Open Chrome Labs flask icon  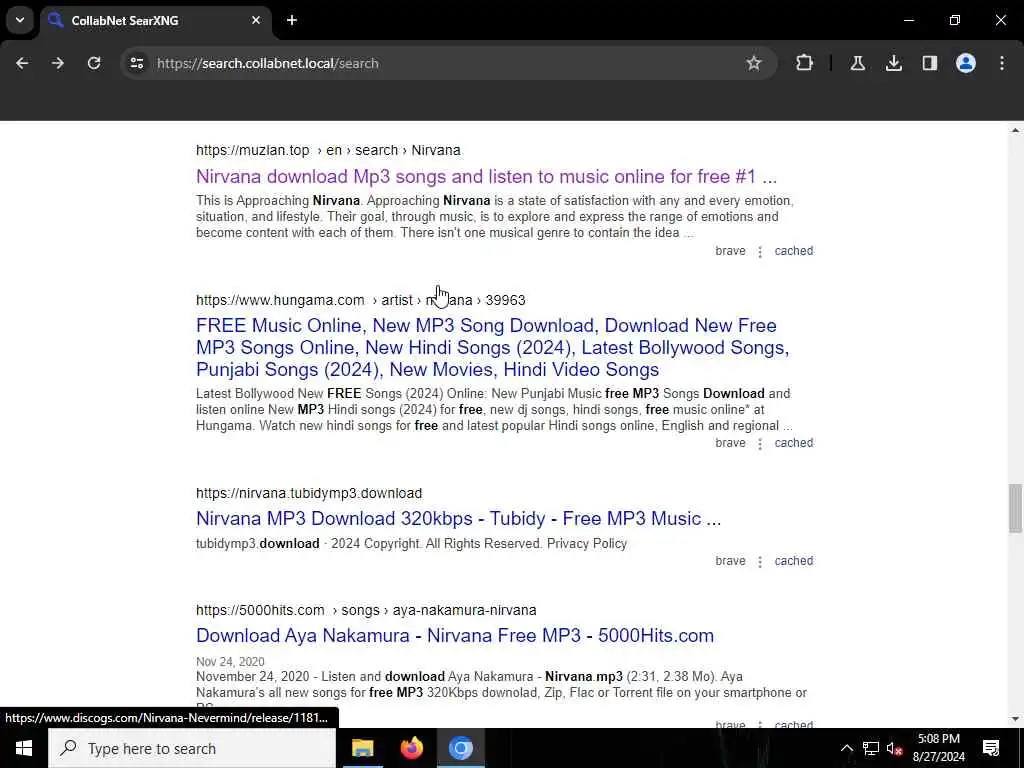click(x=857, y=63)
